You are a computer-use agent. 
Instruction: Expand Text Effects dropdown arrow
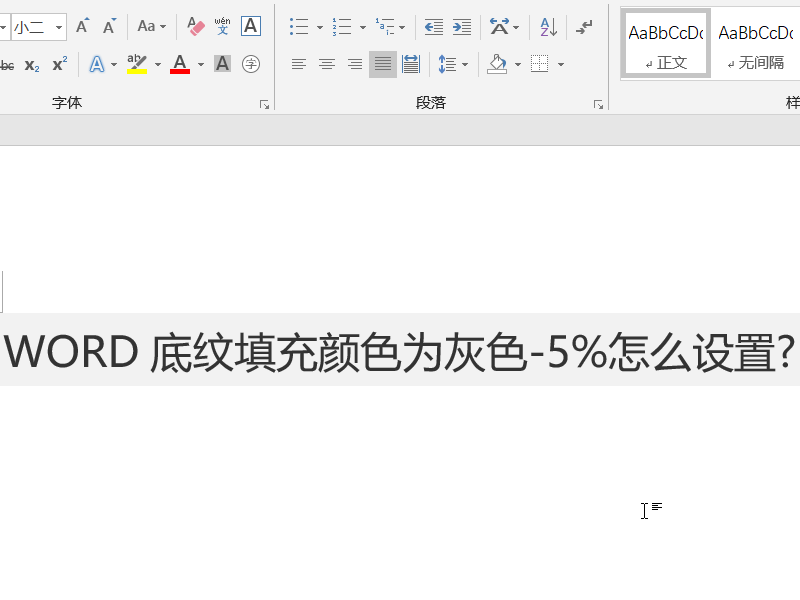click(114, 65)
